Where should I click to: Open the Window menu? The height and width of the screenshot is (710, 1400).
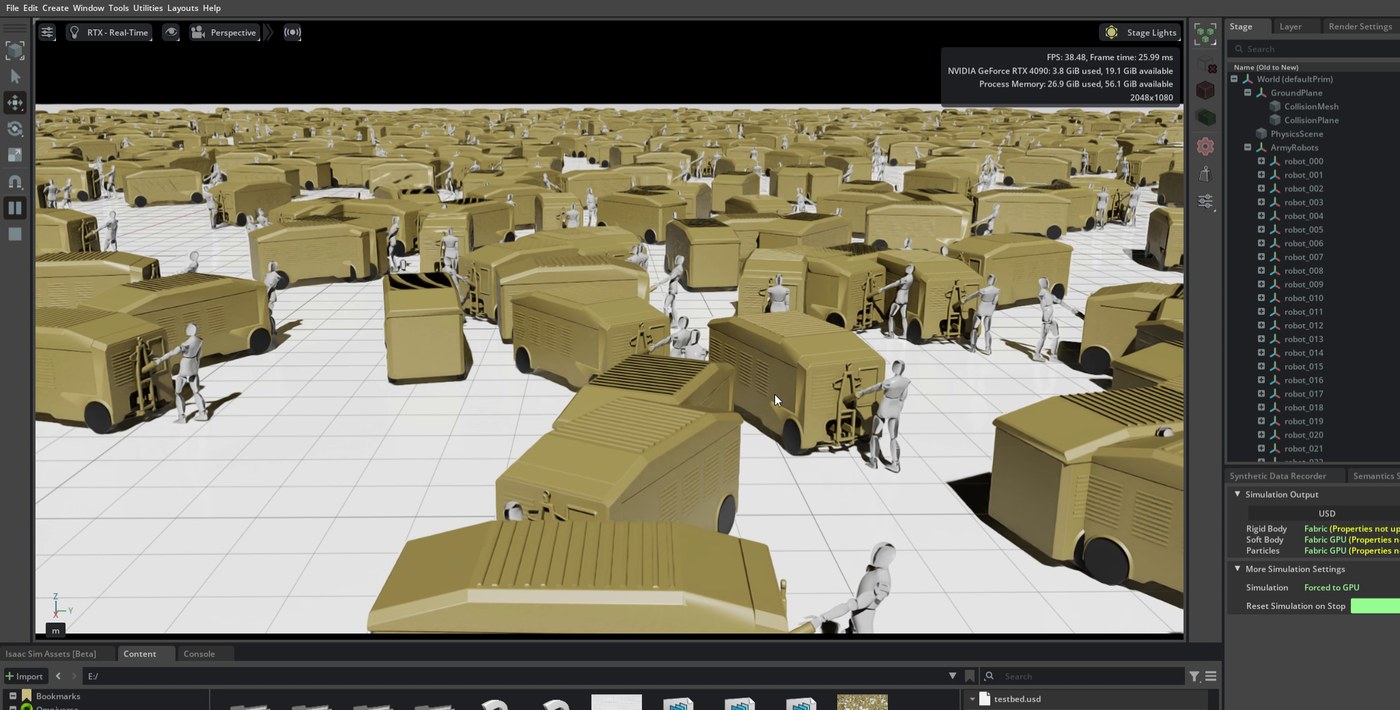click(88, 8)
